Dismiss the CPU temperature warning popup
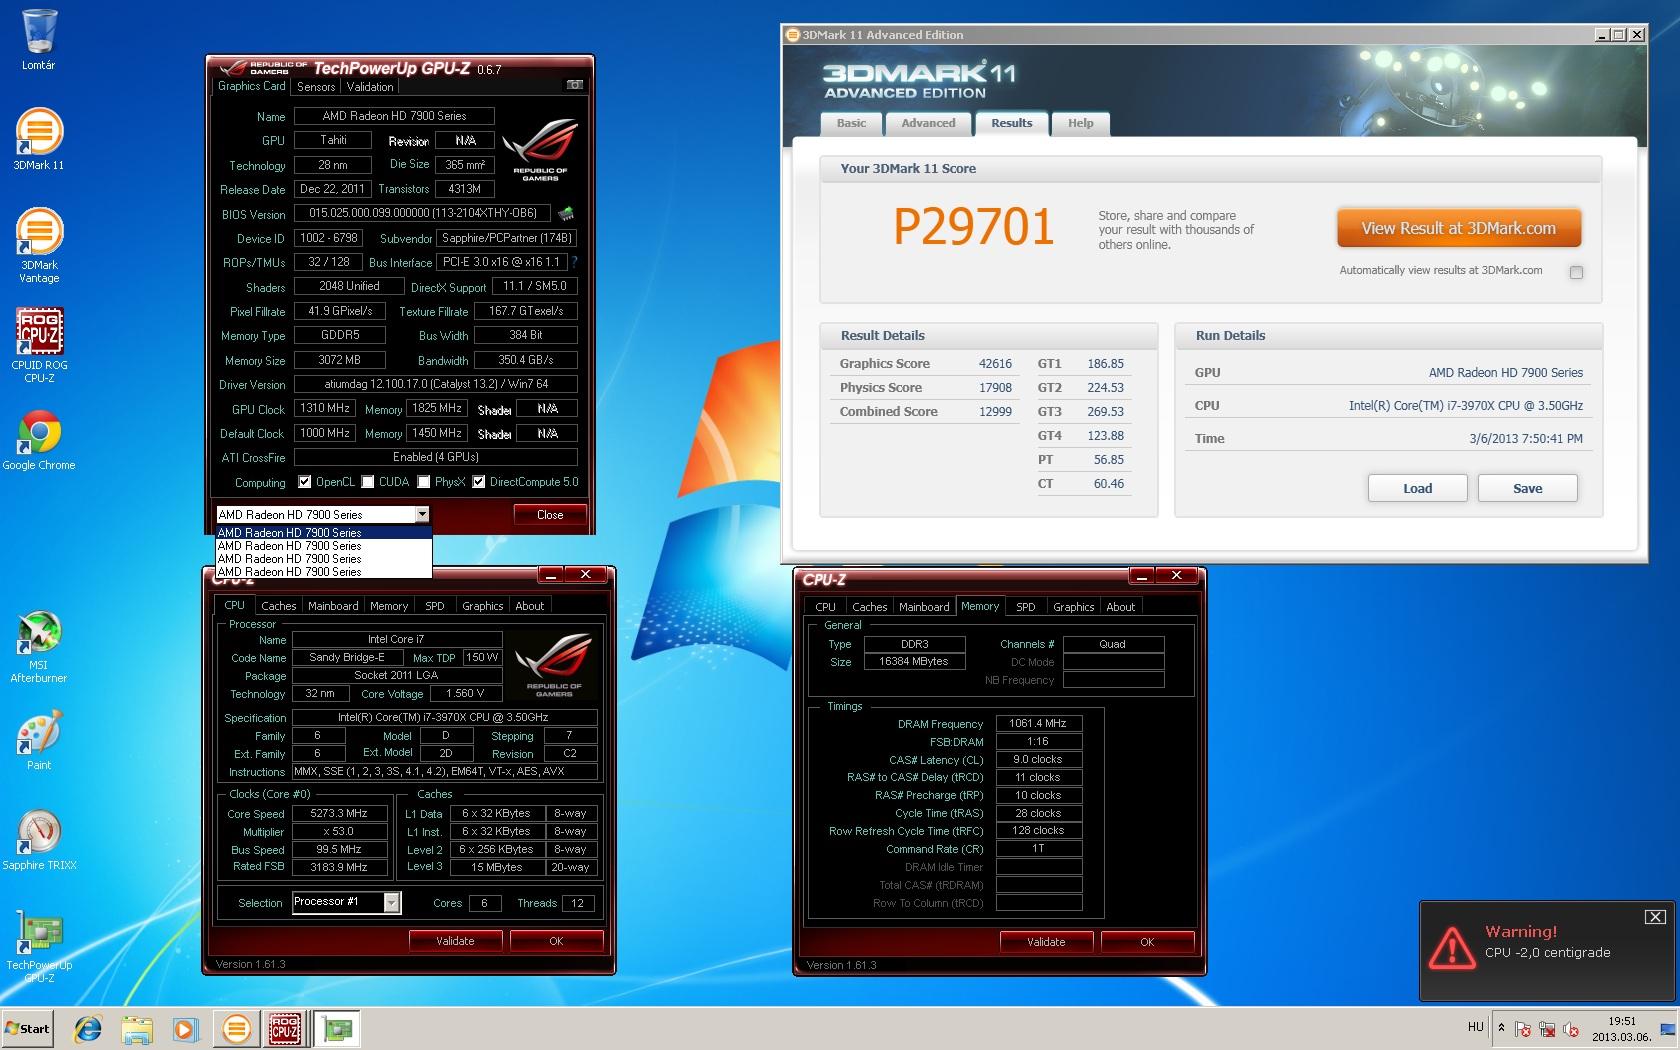This screenshot has width=1680, height=1050. [x=1655, y=917]
